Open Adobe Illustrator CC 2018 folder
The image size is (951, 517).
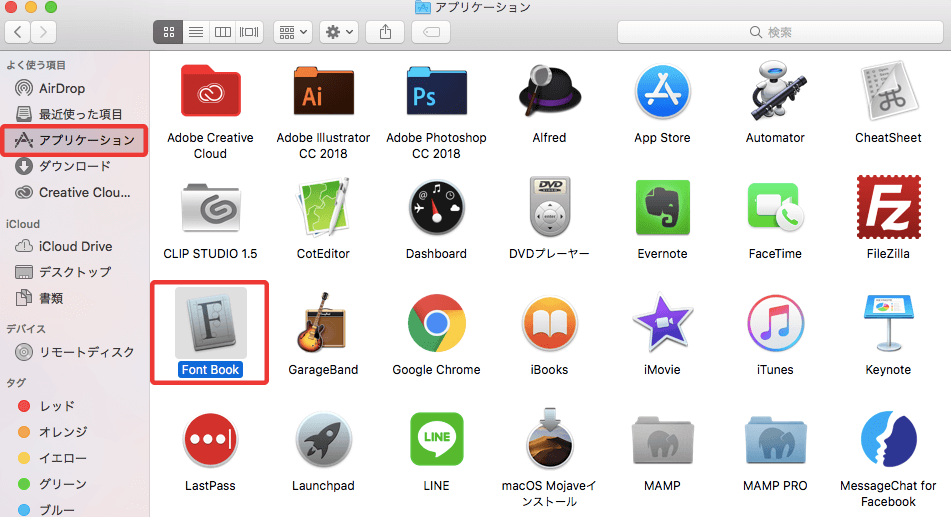click(x=322, y=94)
